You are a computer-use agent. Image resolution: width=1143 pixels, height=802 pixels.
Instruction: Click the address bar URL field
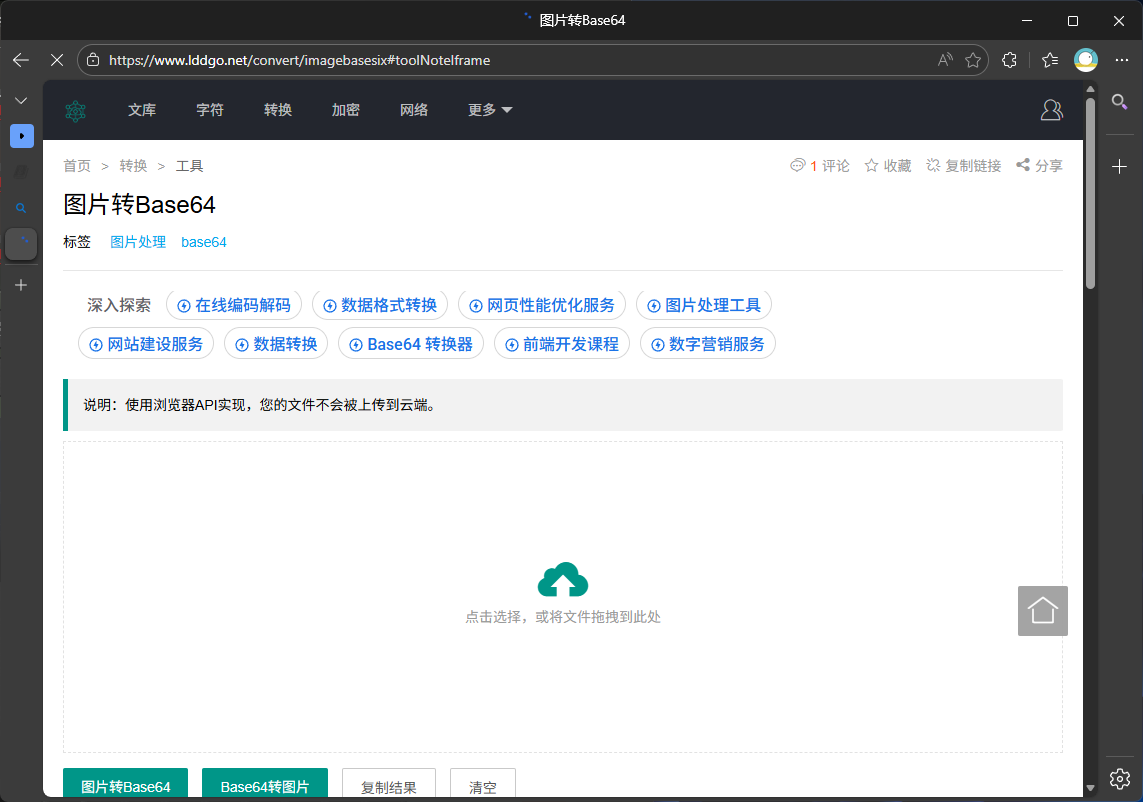pos(500,60)
